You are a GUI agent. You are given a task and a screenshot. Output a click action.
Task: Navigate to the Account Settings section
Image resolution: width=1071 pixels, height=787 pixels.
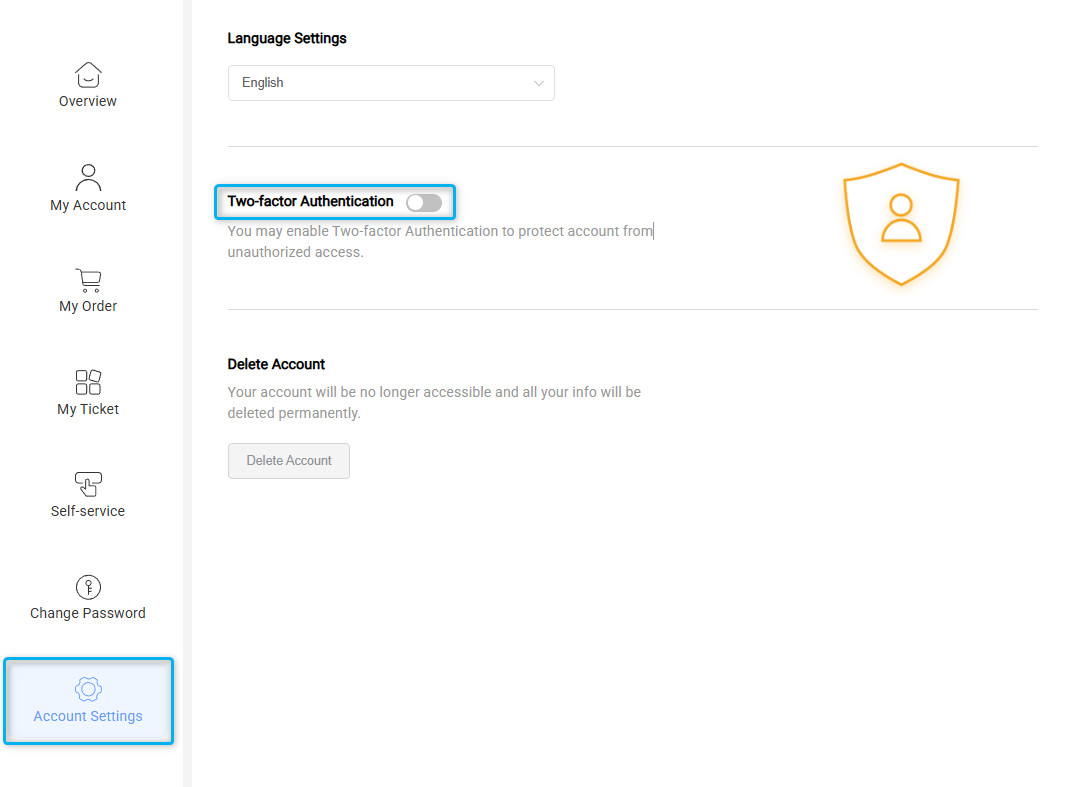tap(88, 701)
